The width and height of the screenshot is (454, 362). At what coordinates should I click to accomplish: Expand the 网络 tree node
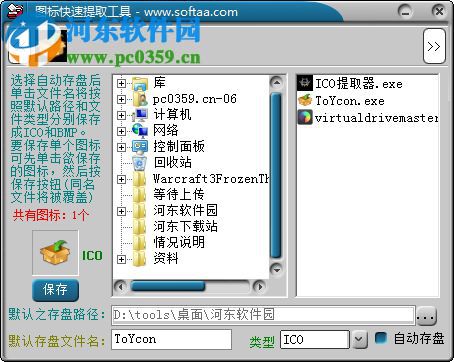[121, 131]
